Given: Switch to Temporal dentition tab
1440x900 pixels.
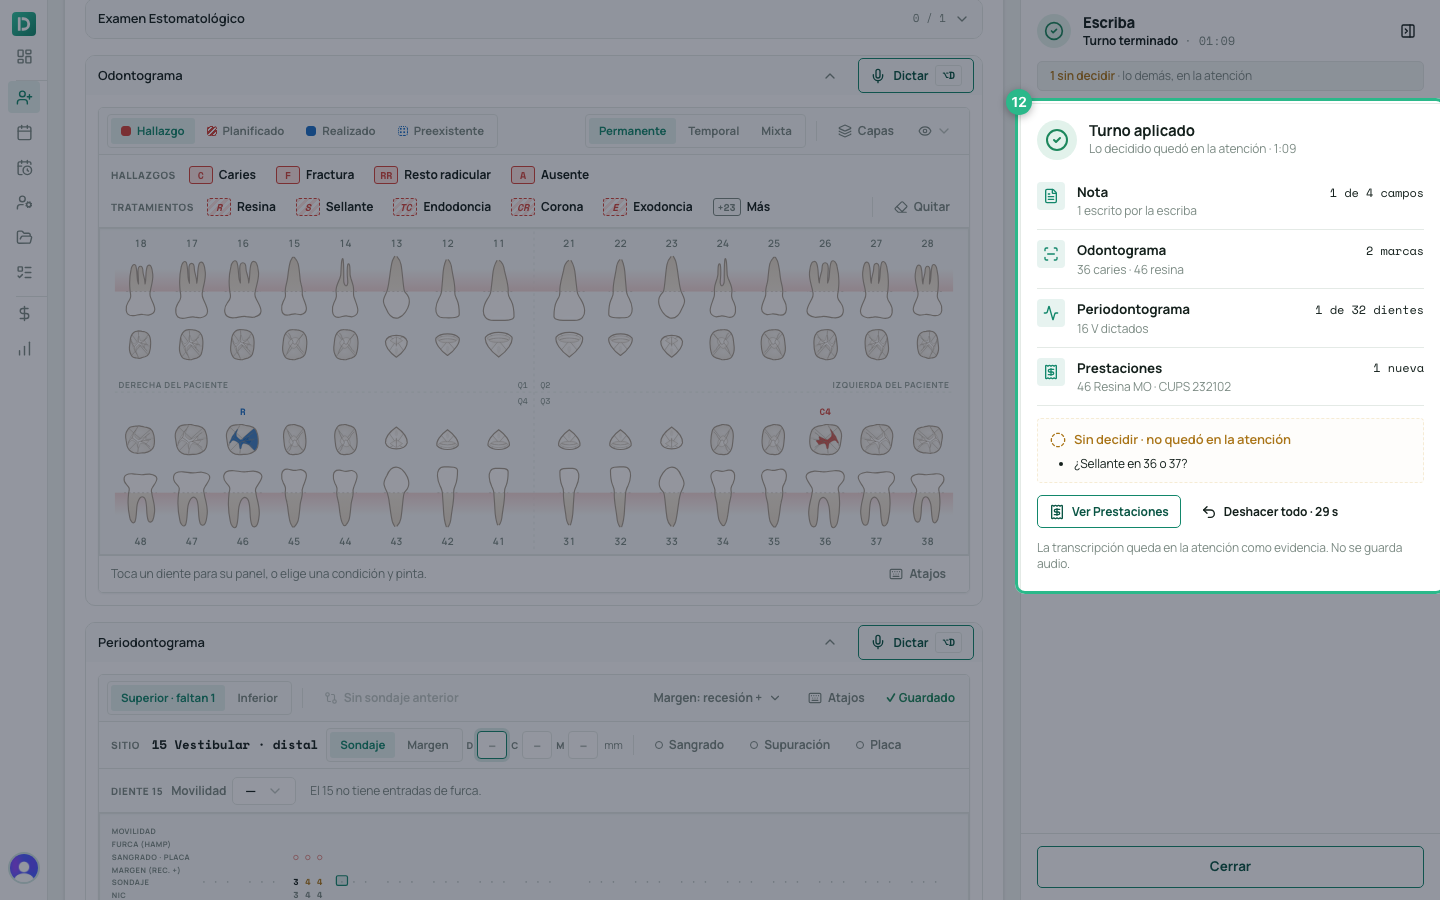Looking at the screenshot, I should (x=713, y=131).
